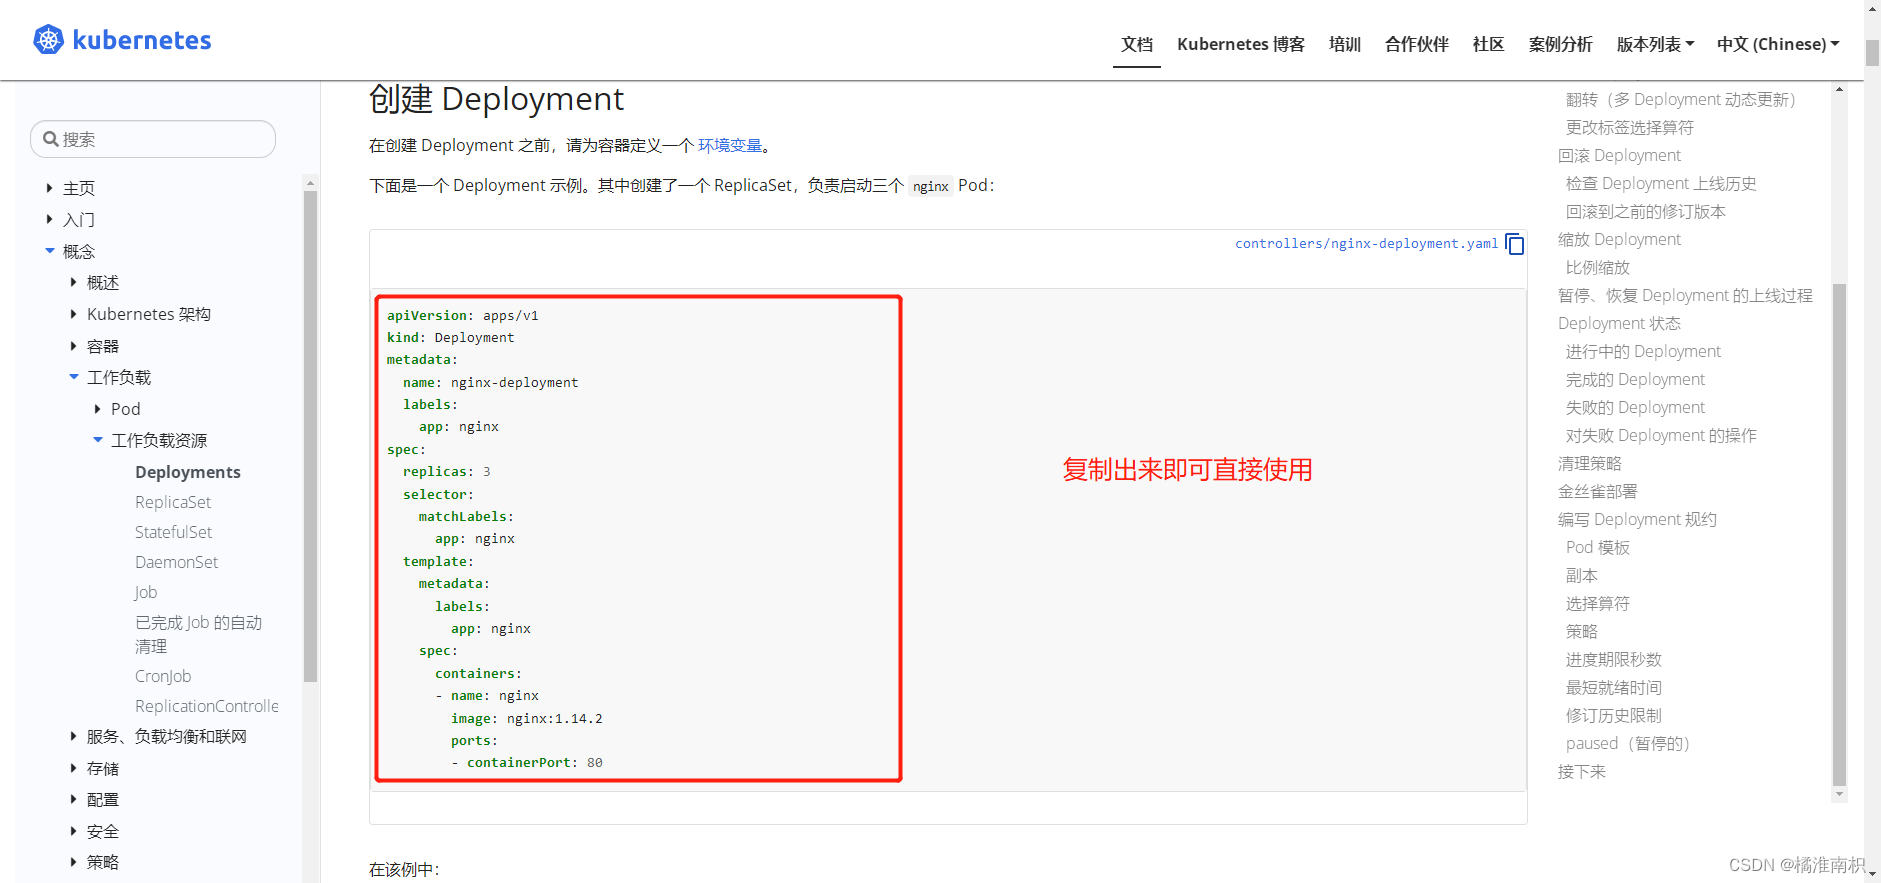1881x883 pixels.
Task: Expand 服务、负载均衡和联网 section
Action: point(73,736)
